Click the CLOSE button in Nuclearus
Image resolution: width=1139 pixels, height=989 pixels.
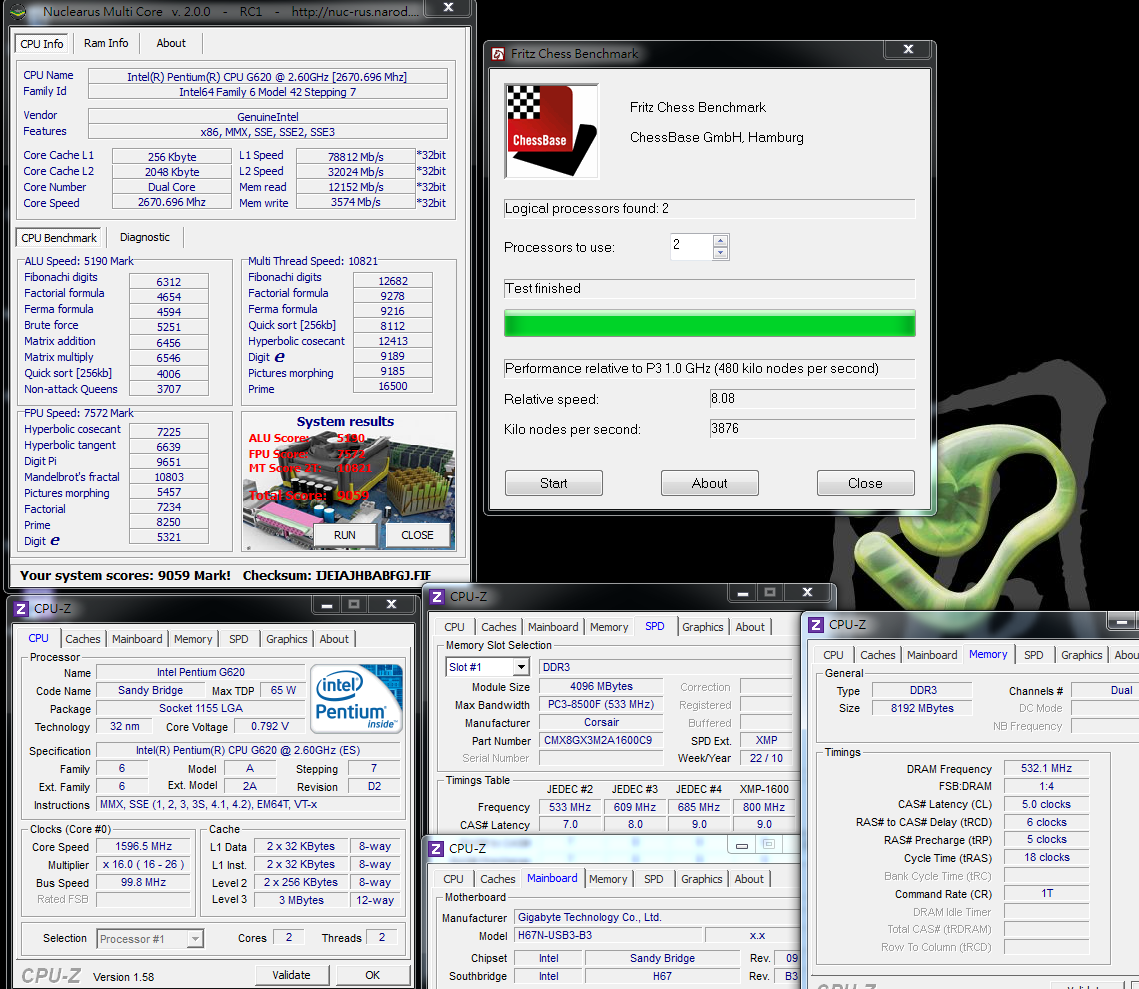pyautogui.click(x=417, y=535)
